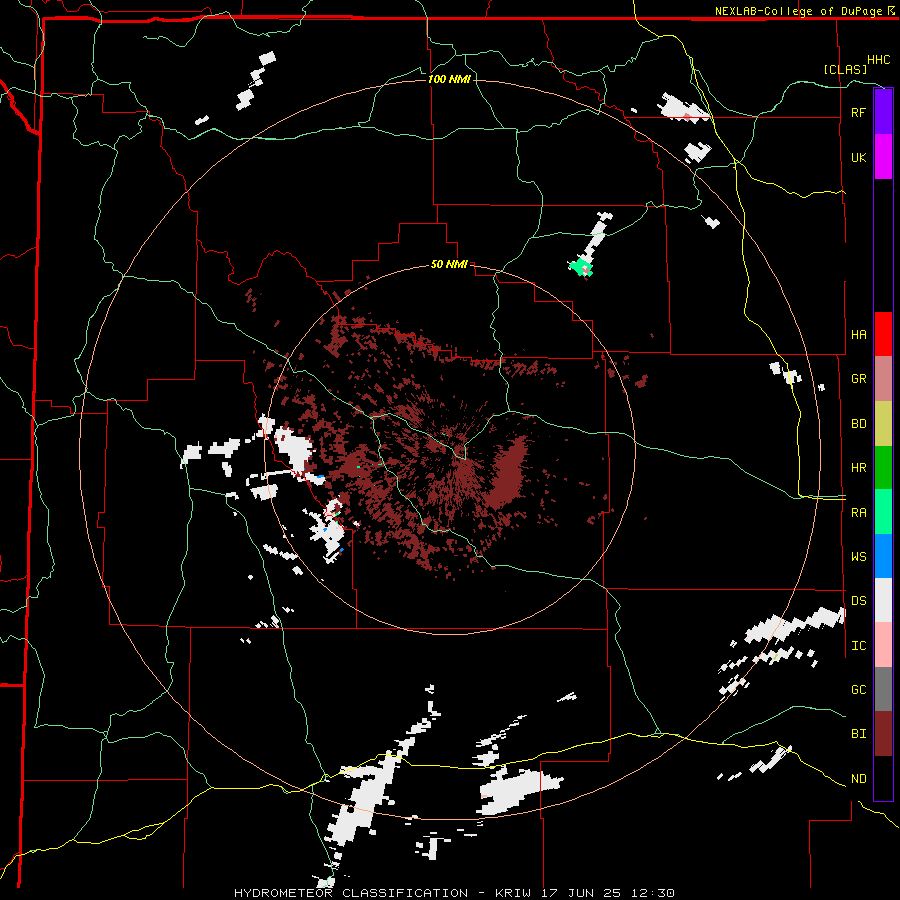Click the HR legend label

tap(858, 468)
